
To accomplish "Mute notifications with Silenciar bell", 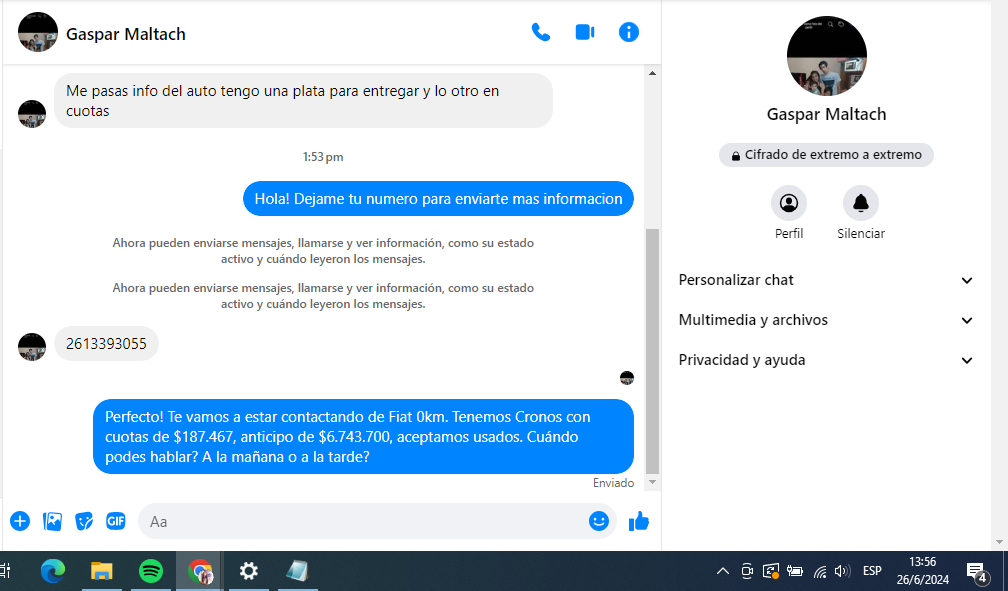I will coord(861,204).
